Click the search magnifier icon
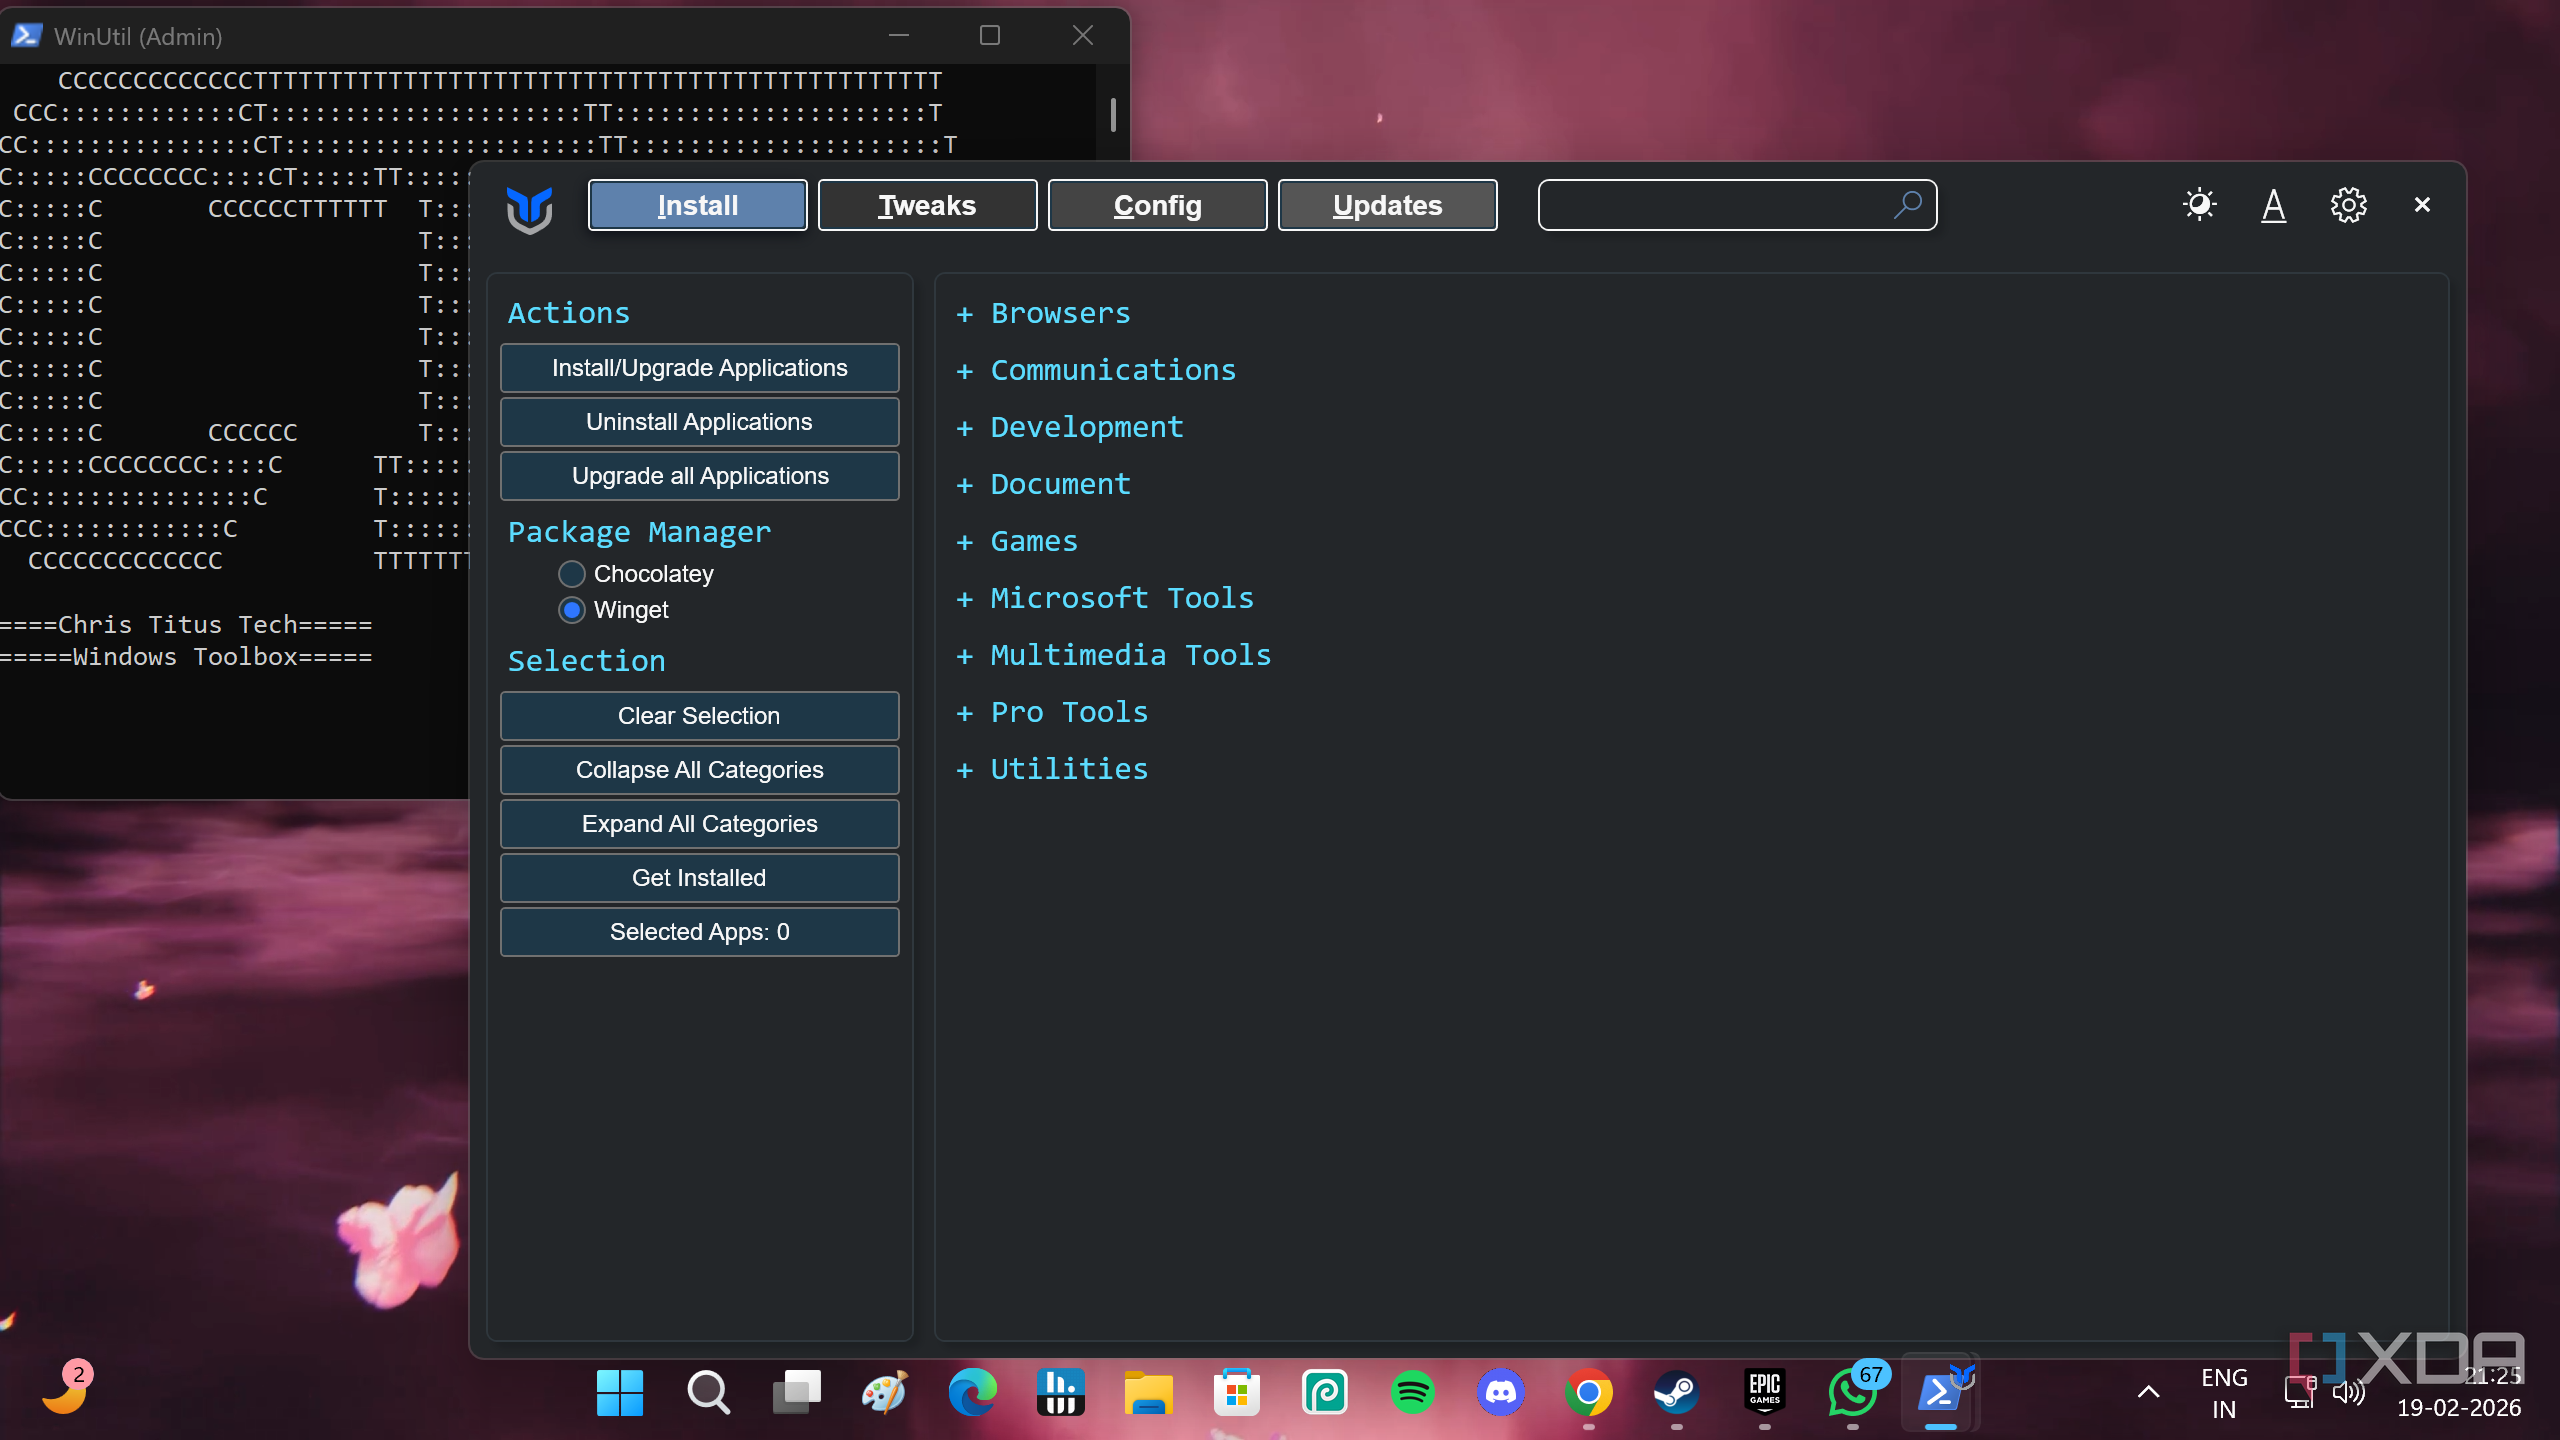The image size is (2560, 1440). pyautogui.click(x=1907, y=205)
